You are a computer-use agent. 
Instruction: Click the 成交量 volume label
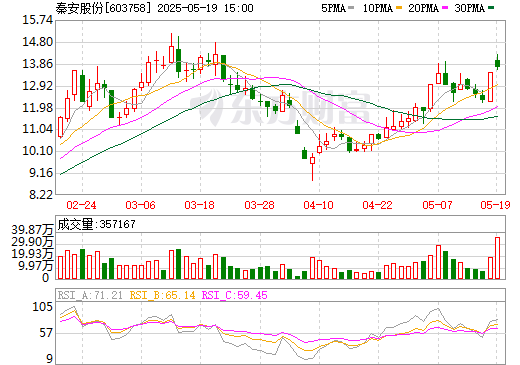point(75,224)
